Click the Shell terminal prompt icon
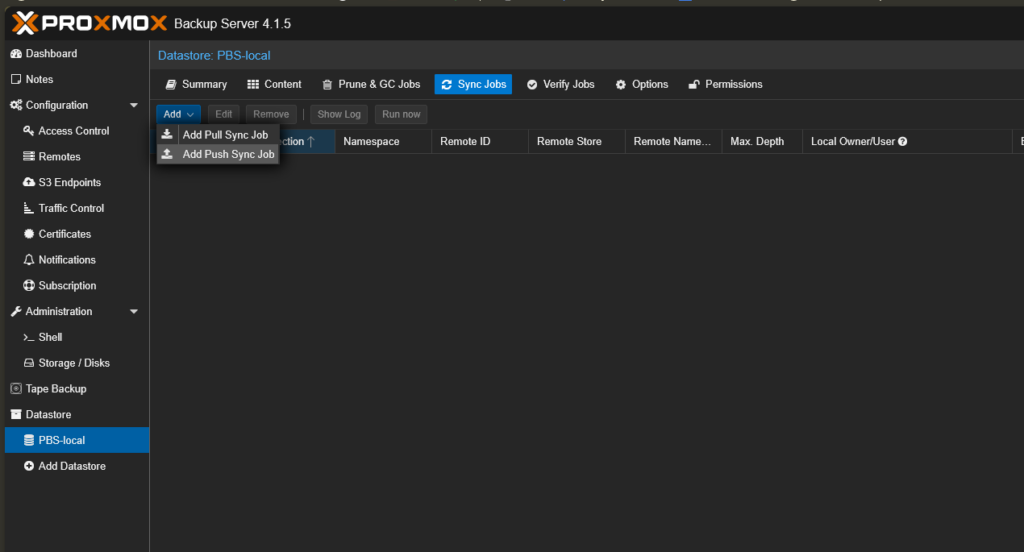 [x=29, y=338]
